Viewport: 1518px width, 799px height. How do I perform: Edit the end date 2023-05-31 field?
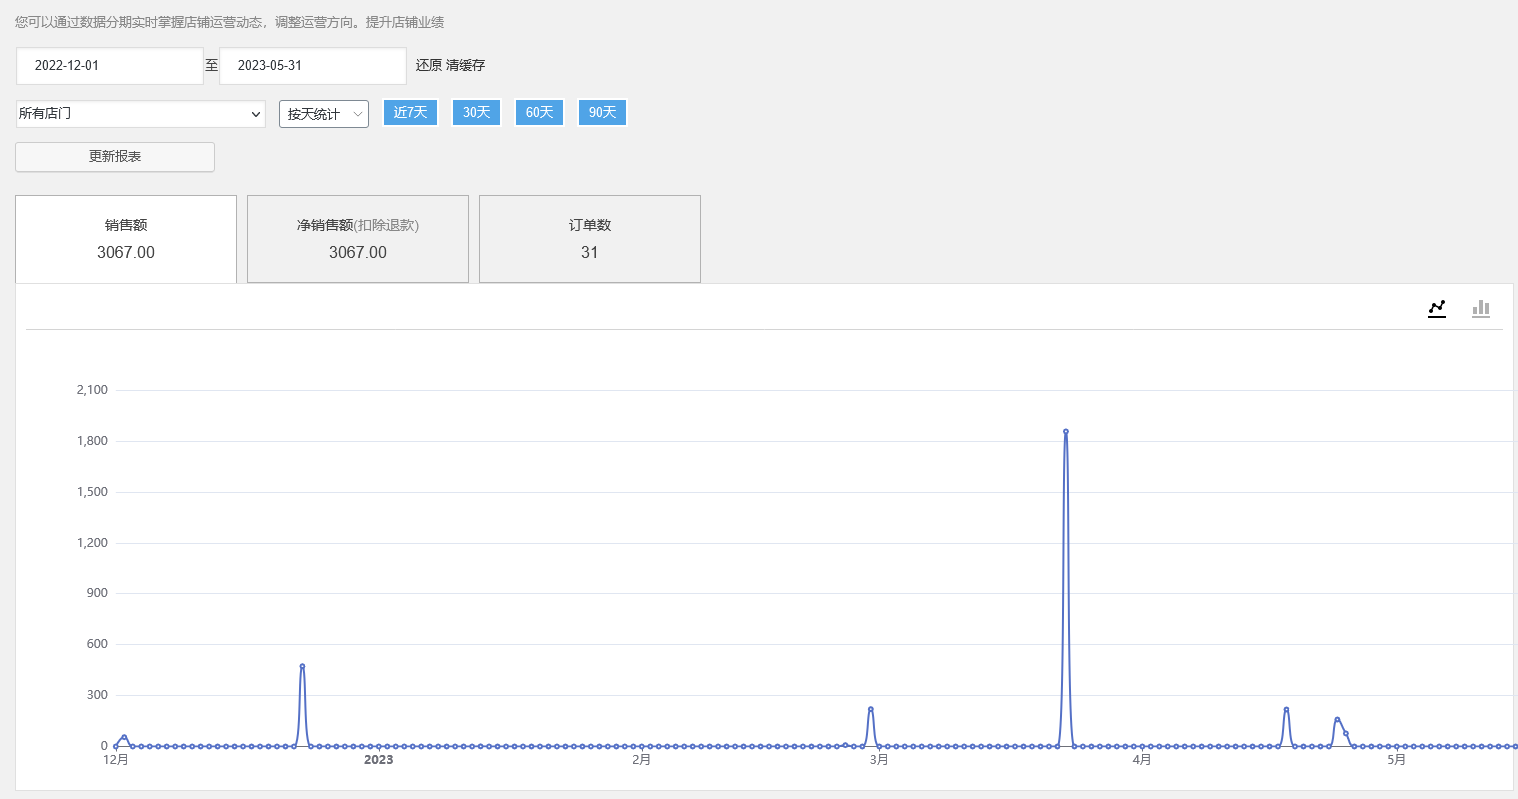[x=313, y=66]
